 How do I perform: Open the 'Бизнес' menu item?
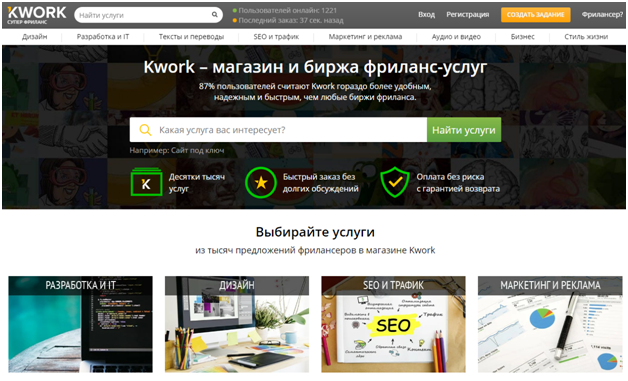(523, 37)
